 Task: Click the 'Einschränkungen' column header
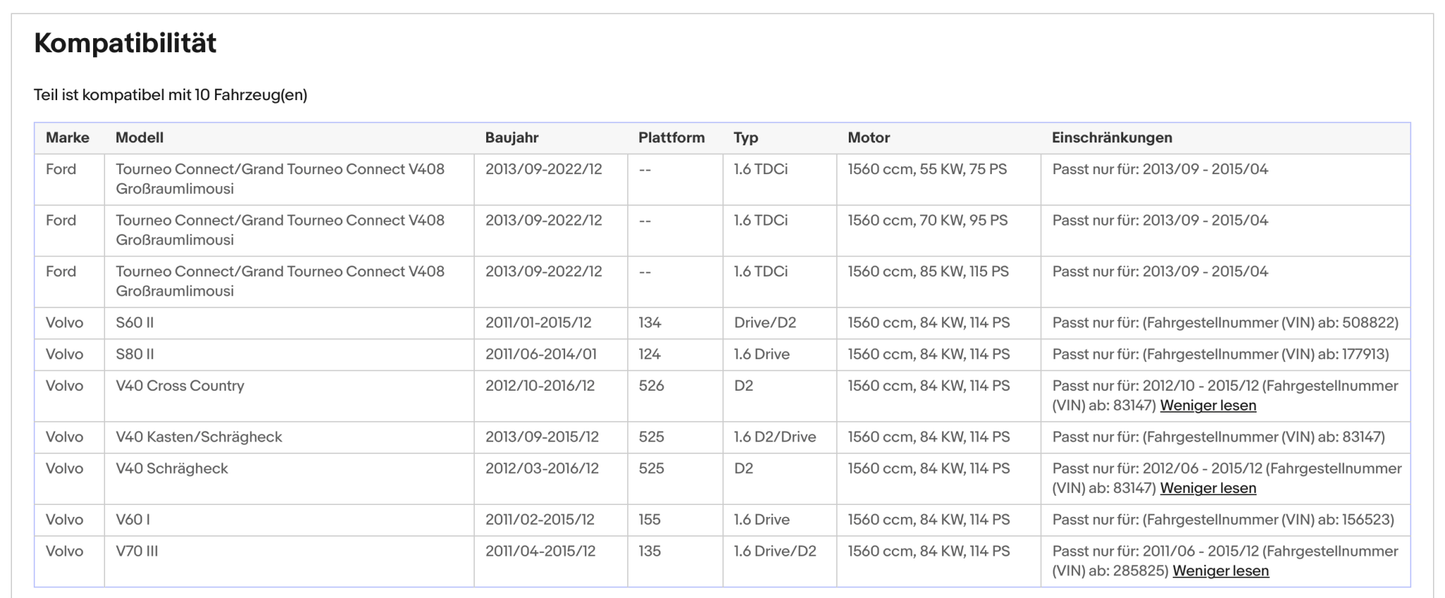point(1111,138)
